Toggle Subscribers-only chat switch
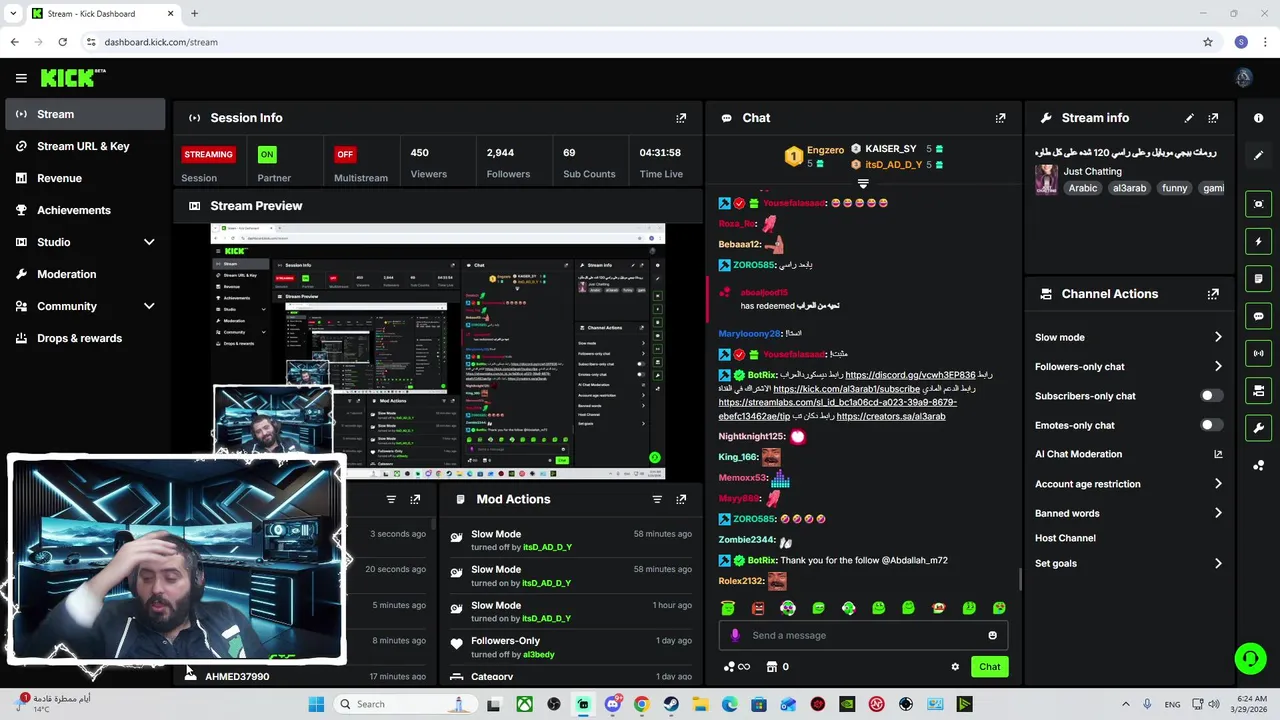Screen dimensions: 1280x720 click(1210, 396)
